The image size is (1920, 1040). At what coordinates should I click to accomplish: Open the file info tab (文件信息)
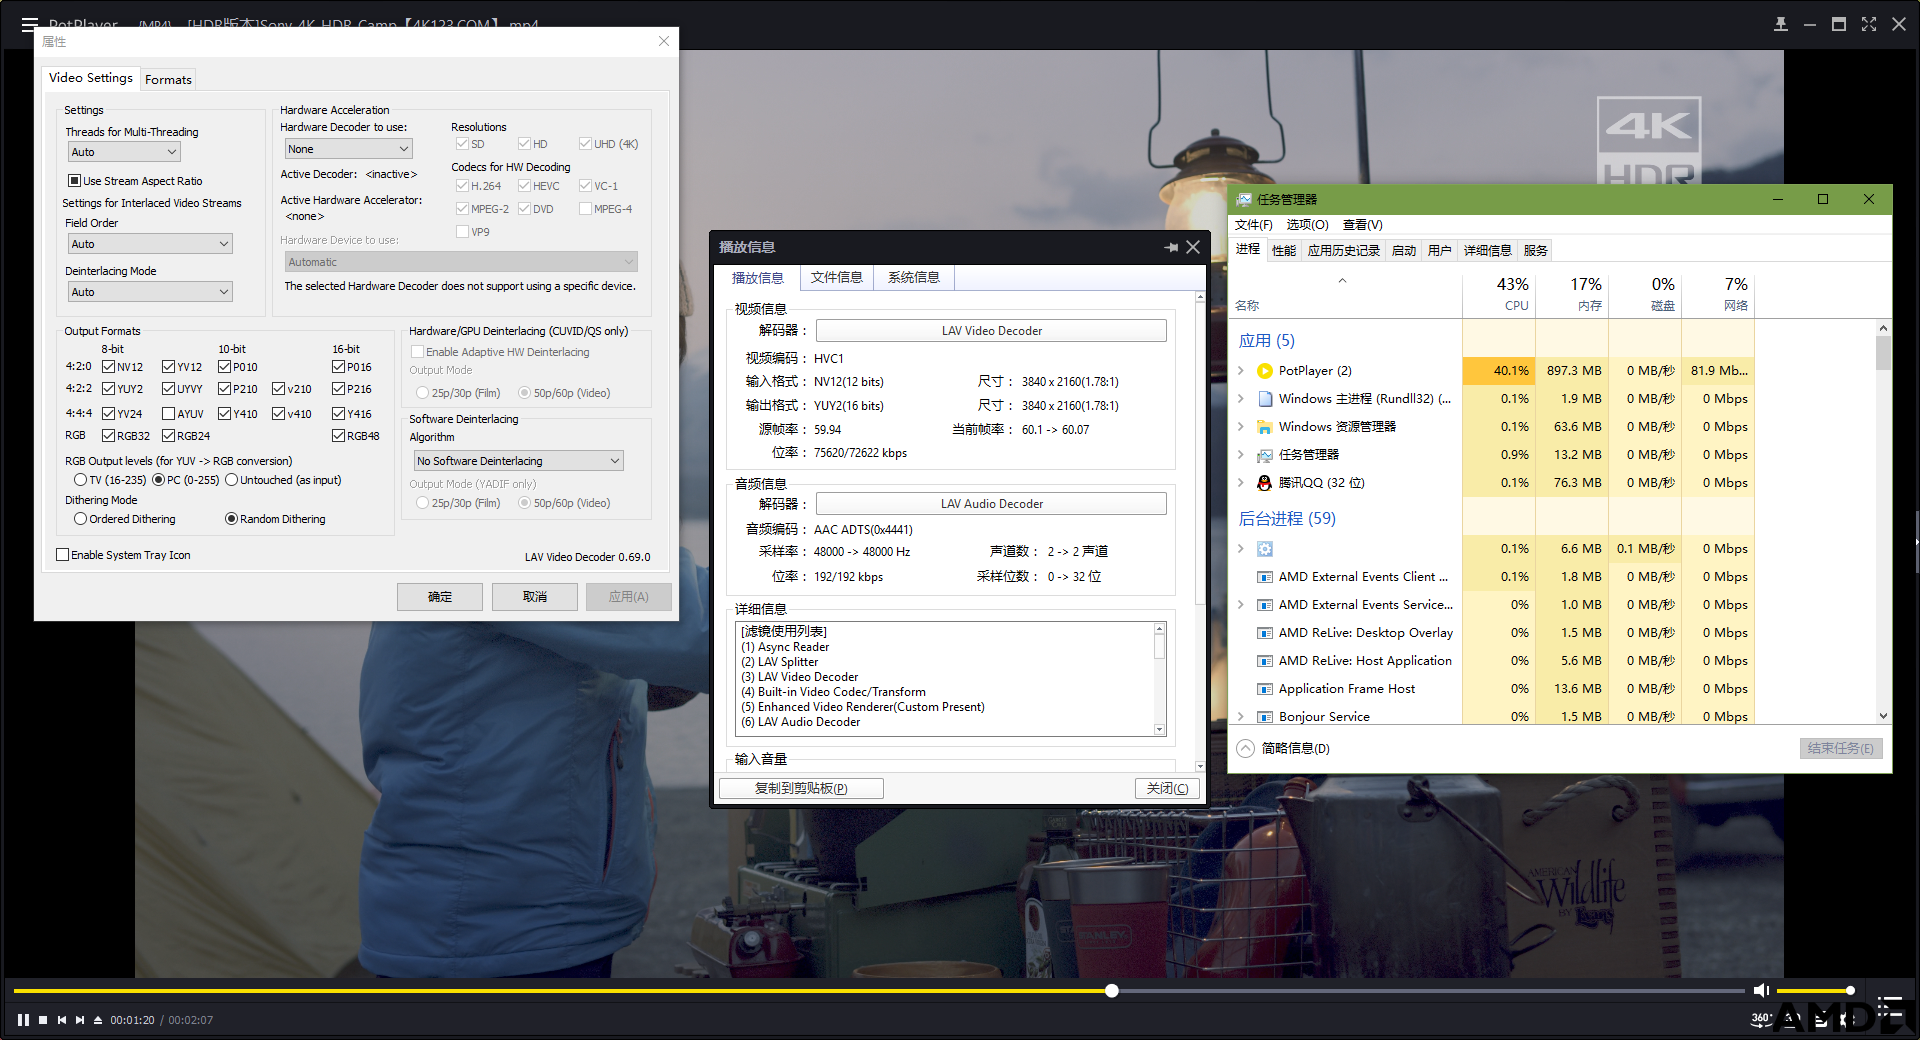click(x=836, y=278)
